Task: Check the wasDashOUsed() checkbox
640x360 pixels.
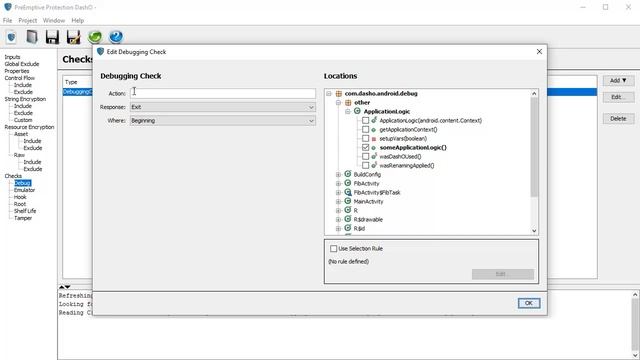Action: coord(365,156)
